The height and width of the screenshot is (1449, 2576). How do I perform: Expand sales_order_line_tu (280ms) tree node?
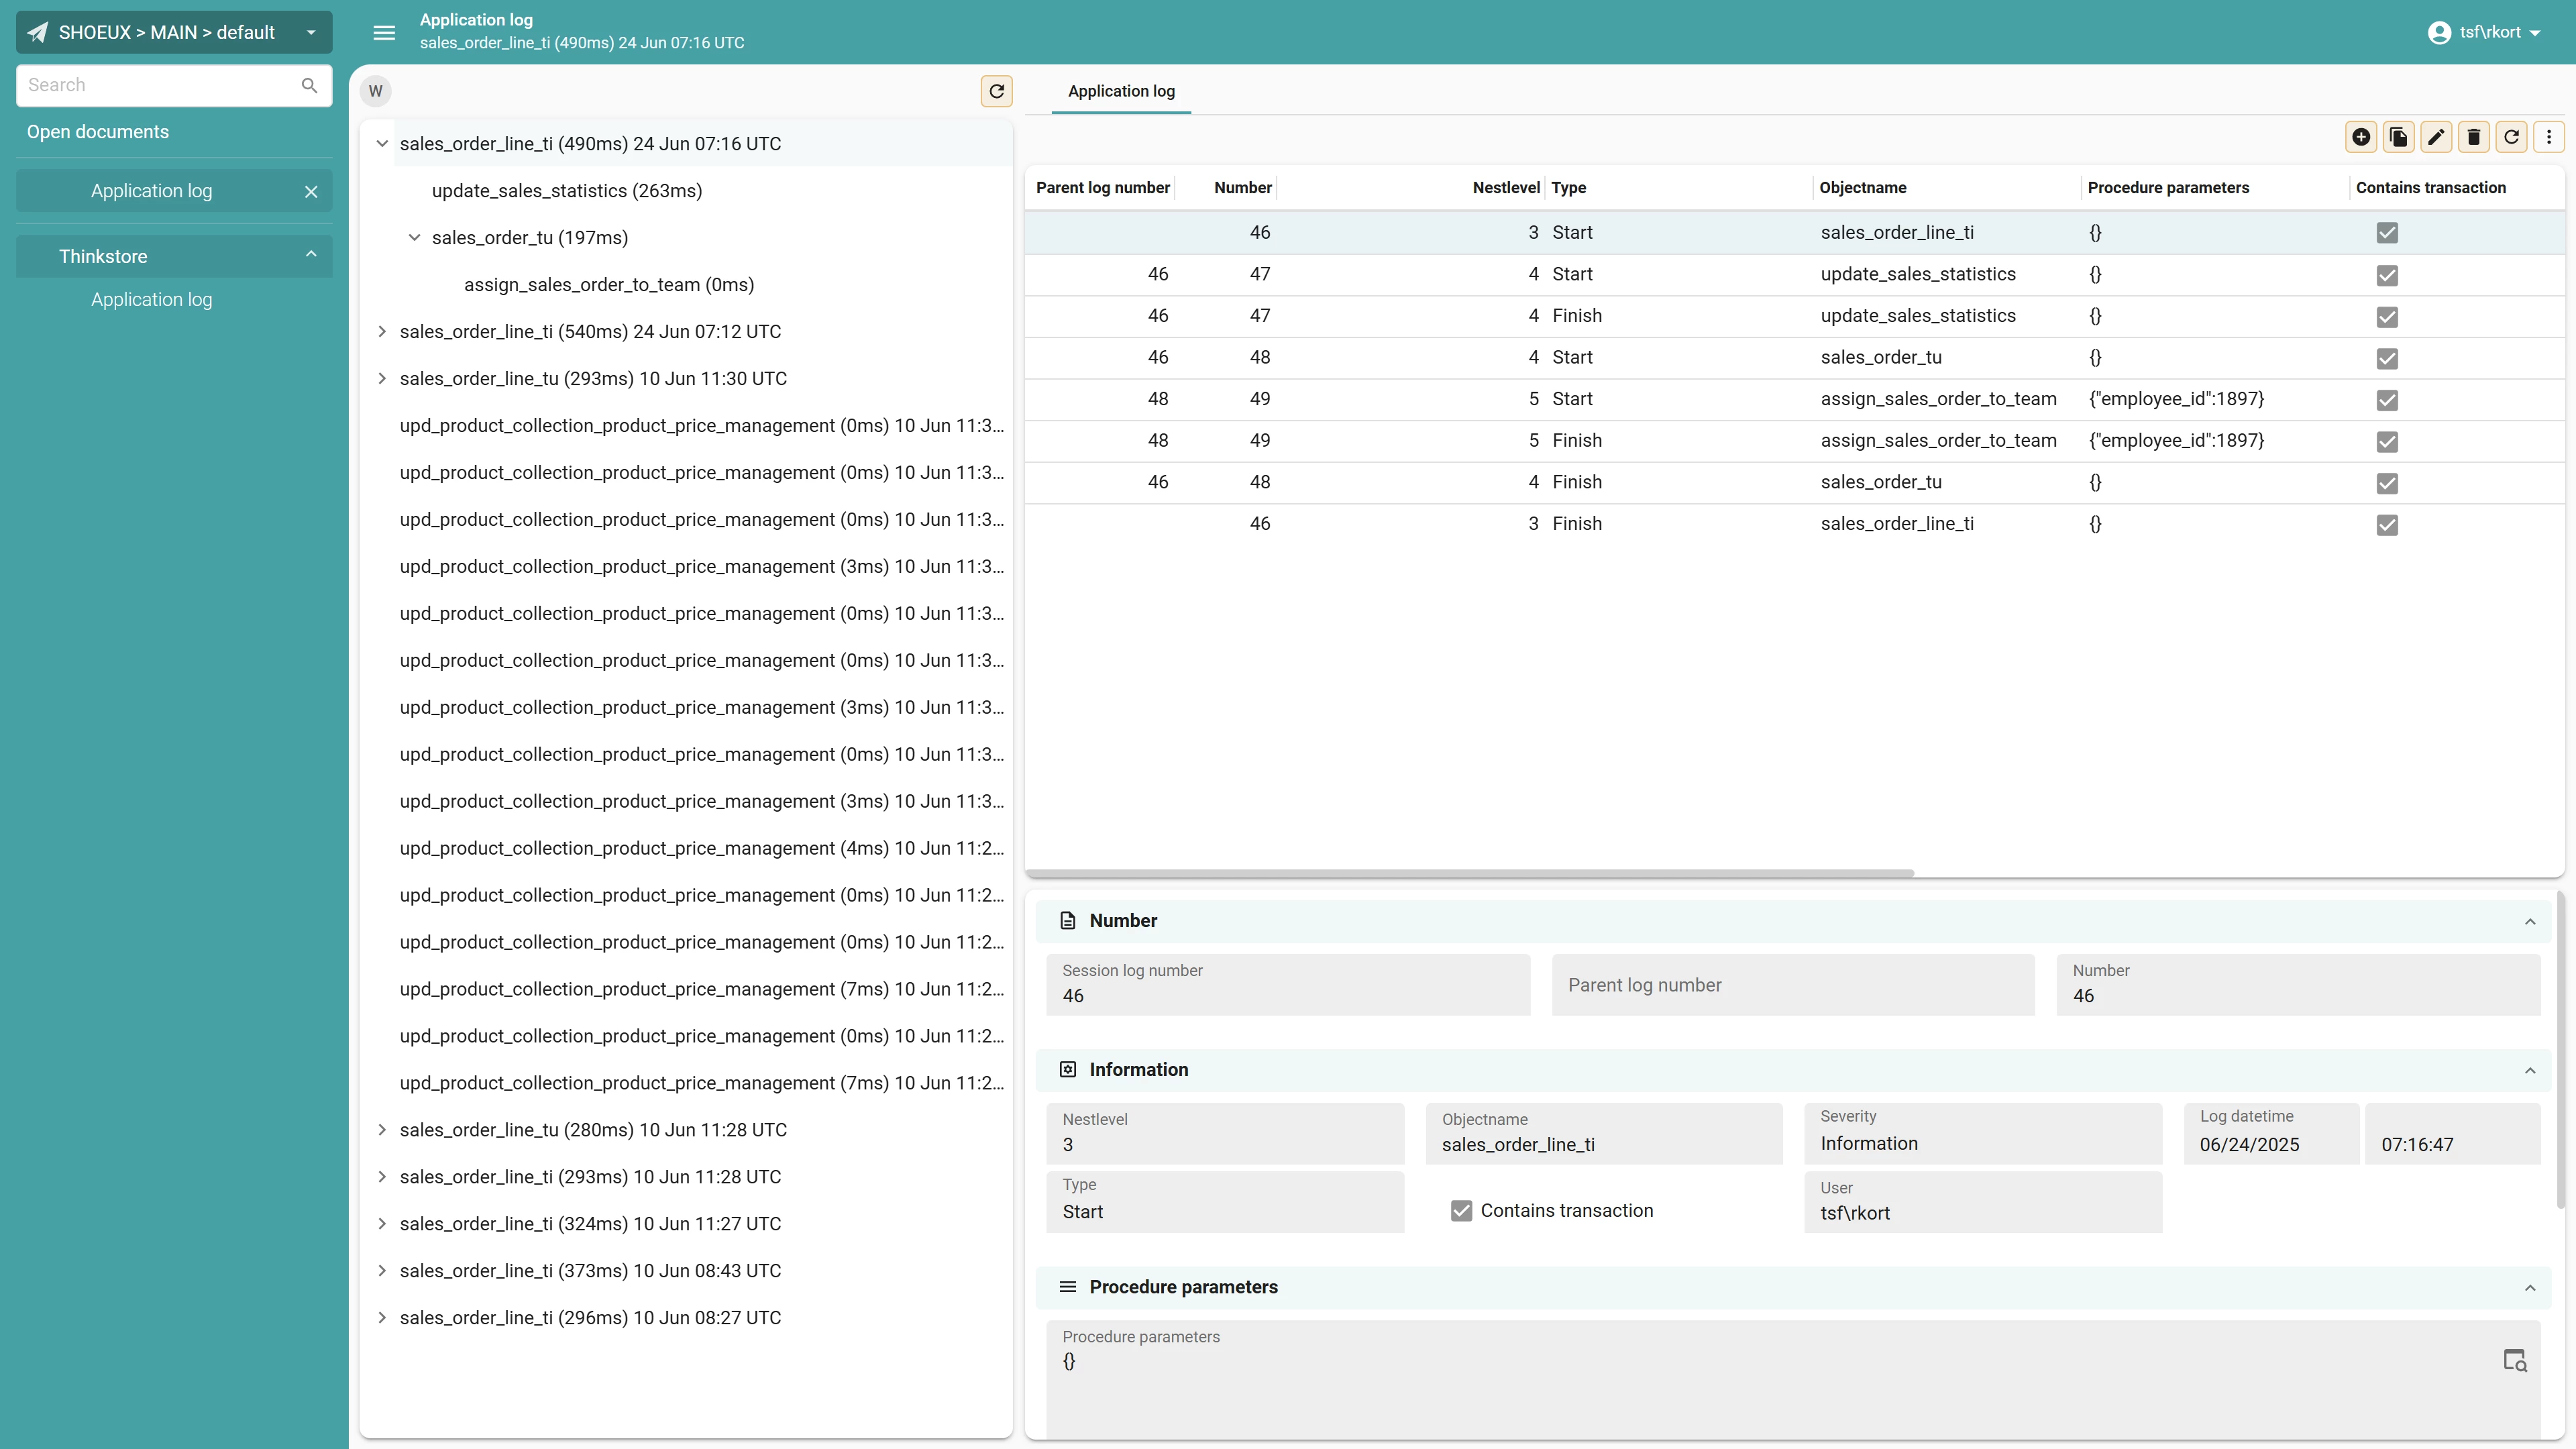tap(382, 1130)
